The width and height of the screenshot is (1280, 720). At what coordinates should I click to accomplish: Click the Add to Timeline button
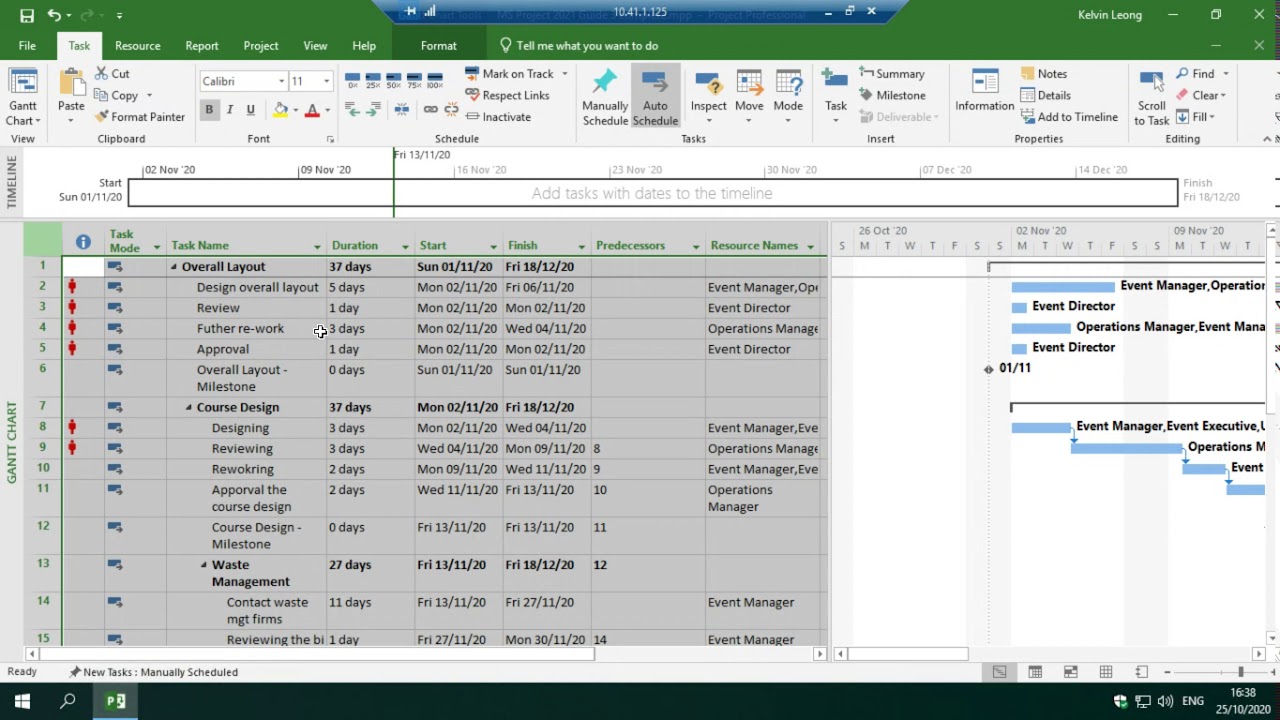(x=1069, y=117)
